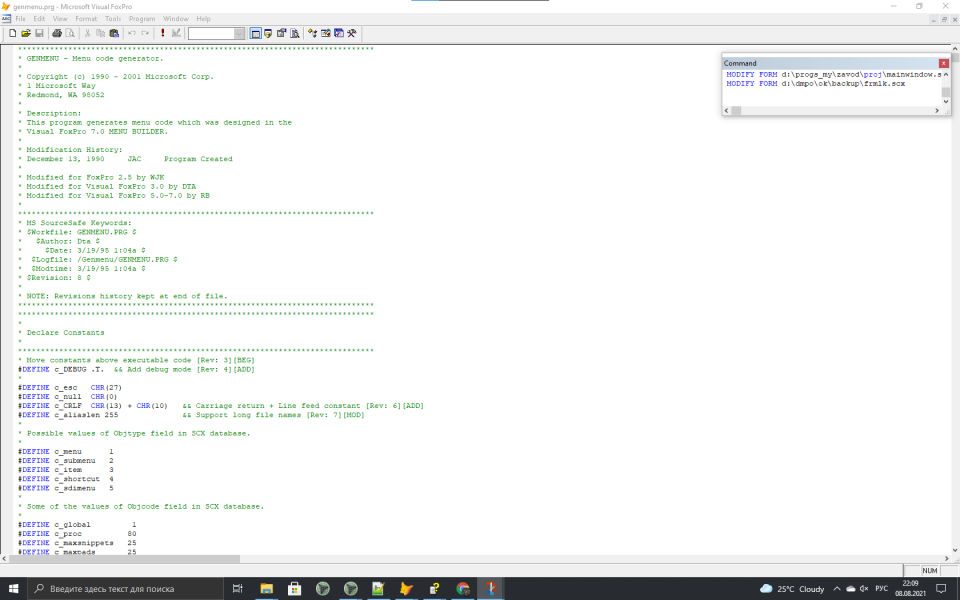Click the New file icon
This screenshot has width=960, height=600.
coord(12,33)
